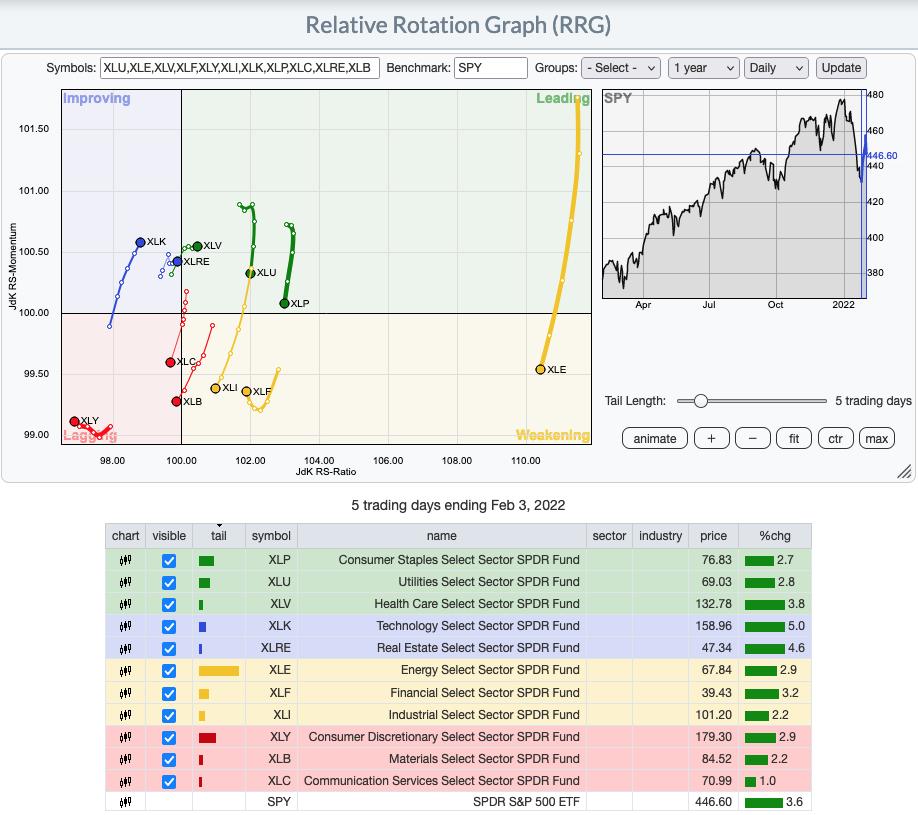Select the XLF marker on the graph

(x=246, y=391)
